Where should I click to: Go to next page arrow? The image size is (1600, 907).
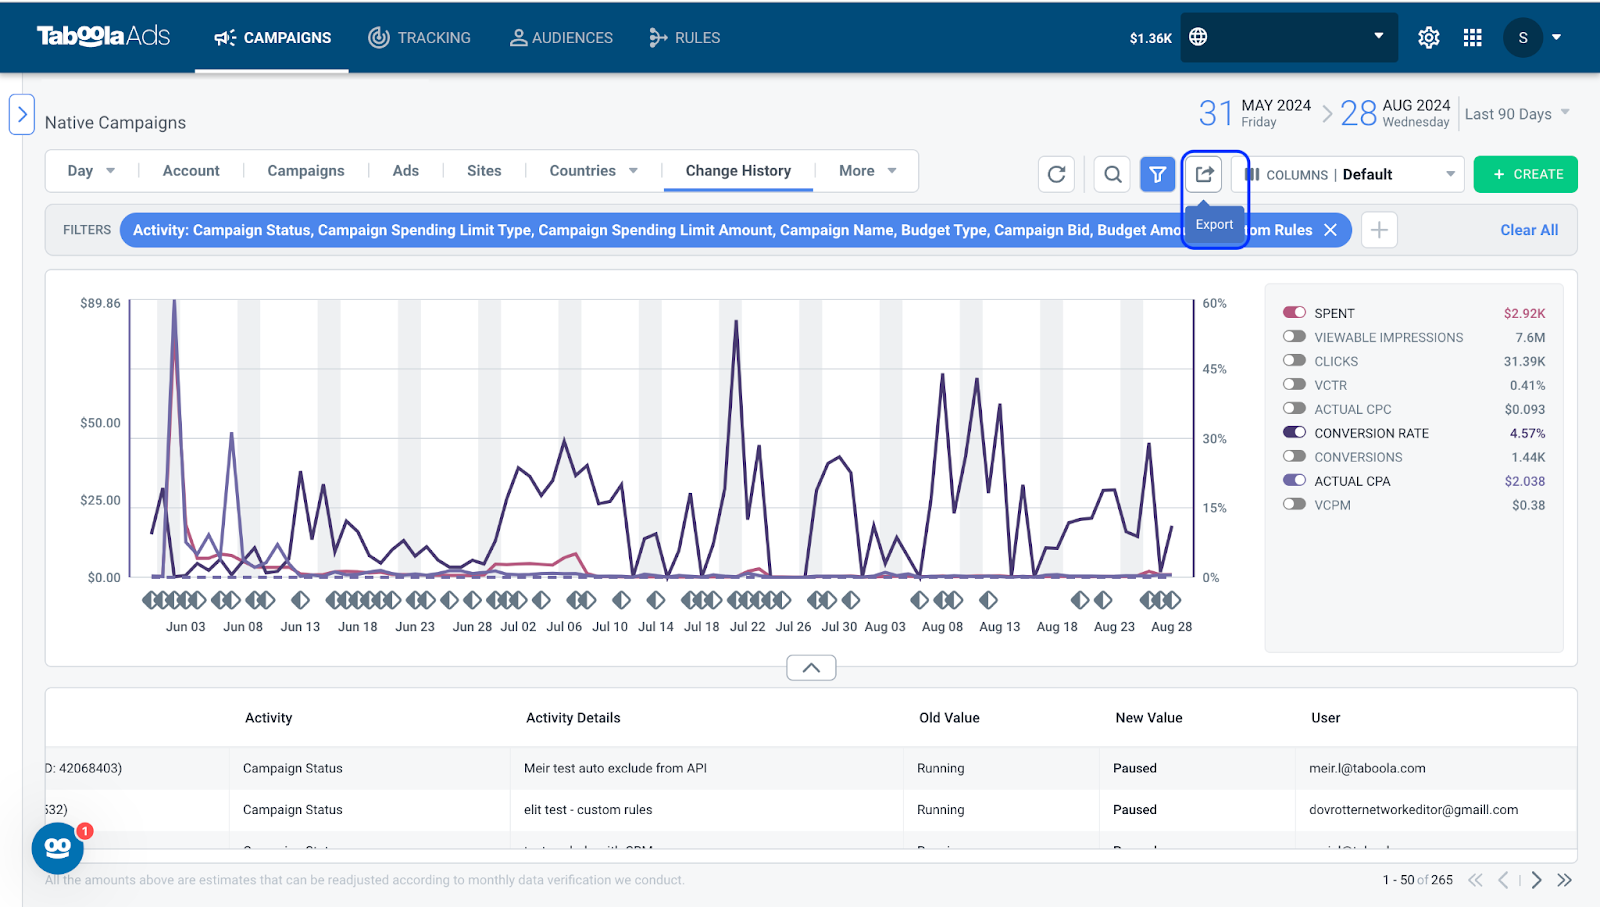pos(1536,880)
